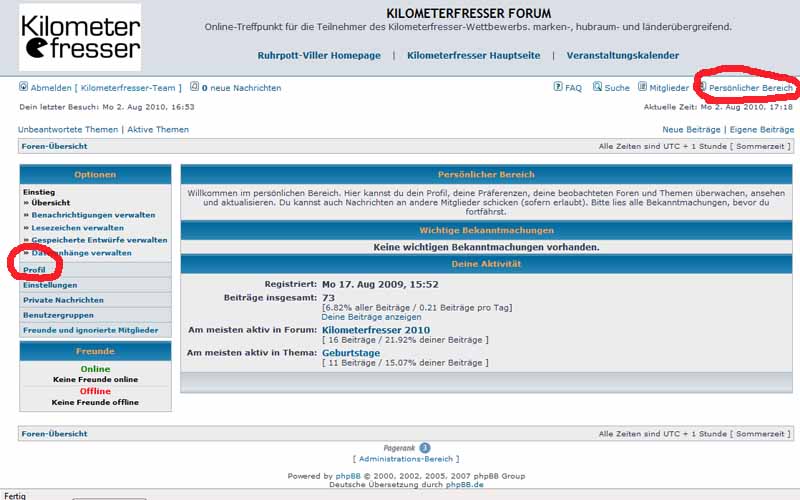The height and width of the screenshot is (500, 800).
Task: Click the new messages envelope icon
Action: point(194,87)
